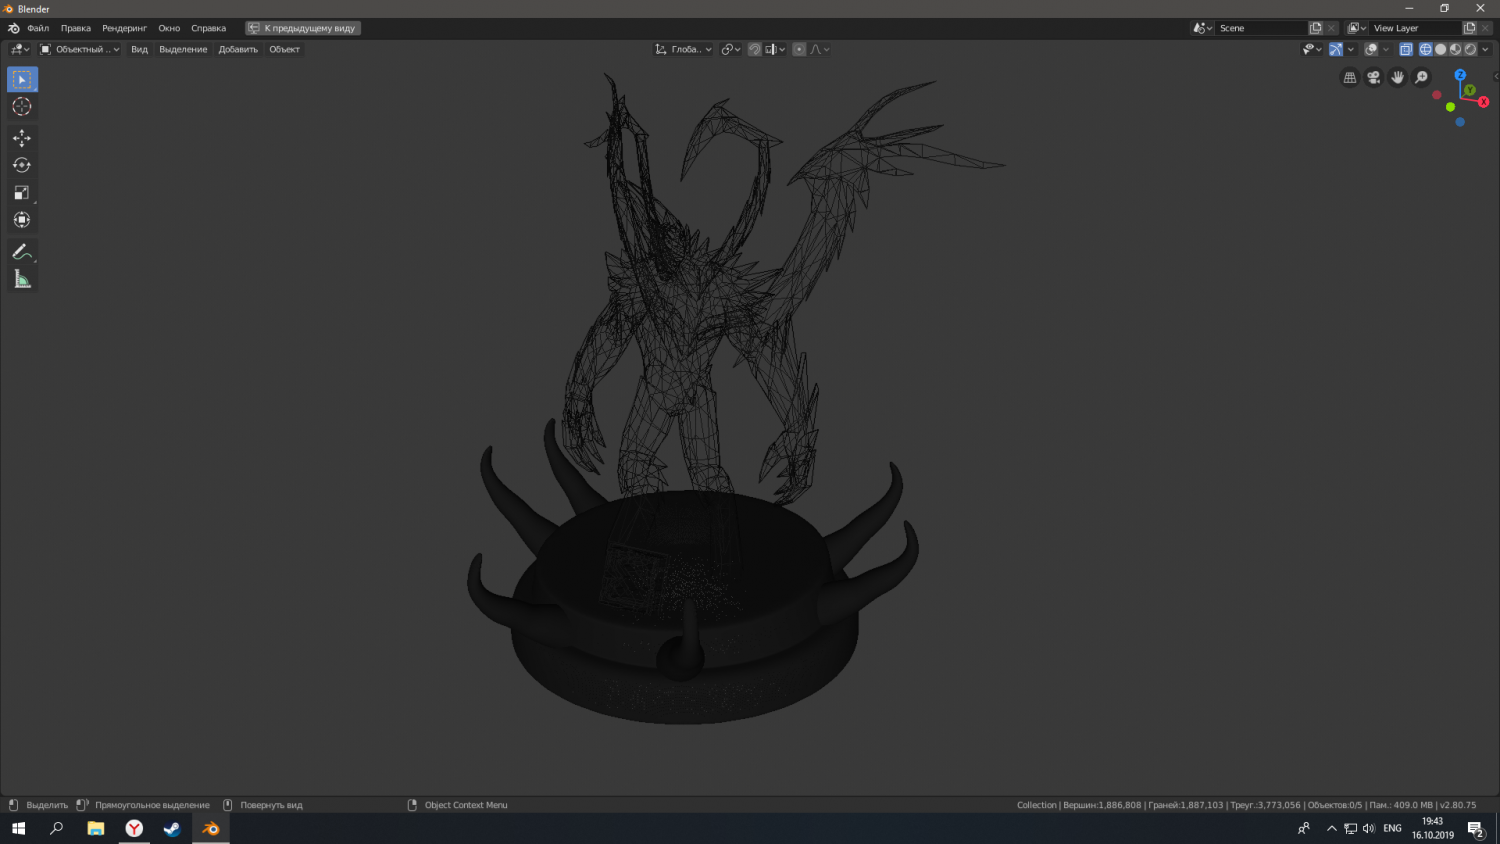Open the Рендеринг menu

(x=124, y=28)
